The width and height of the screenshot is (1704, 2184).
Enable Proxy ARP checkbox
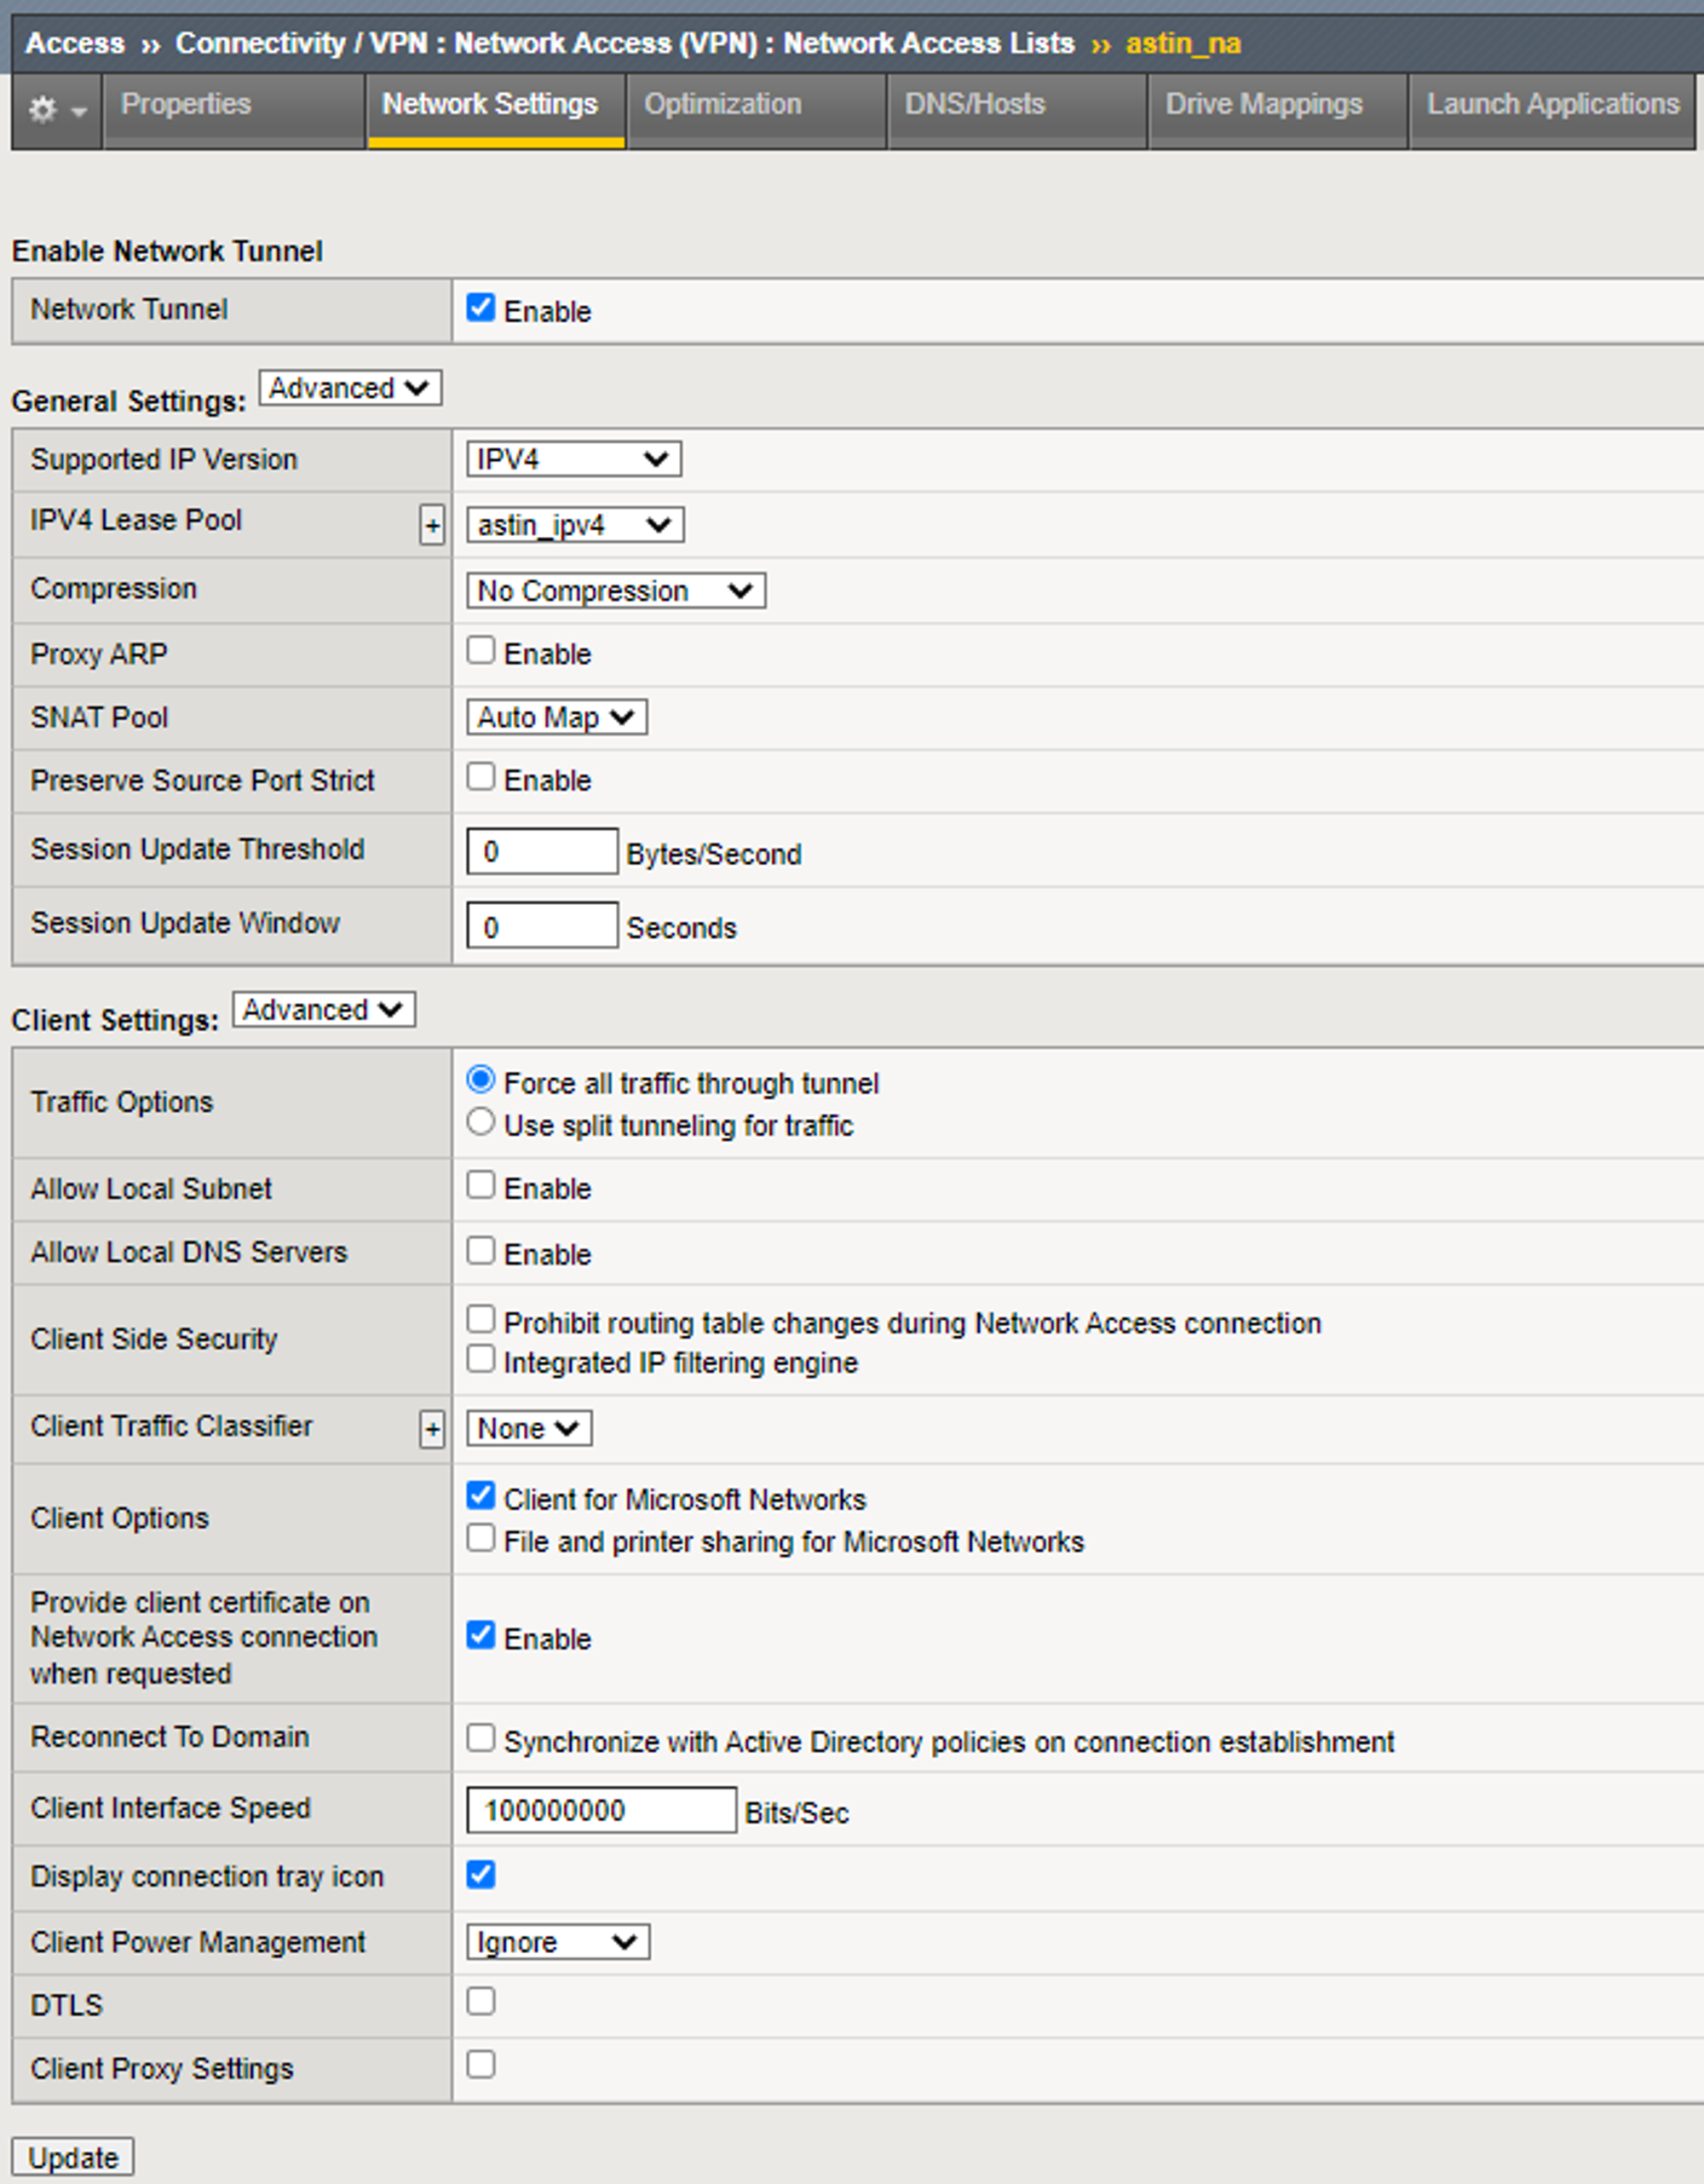481,651
